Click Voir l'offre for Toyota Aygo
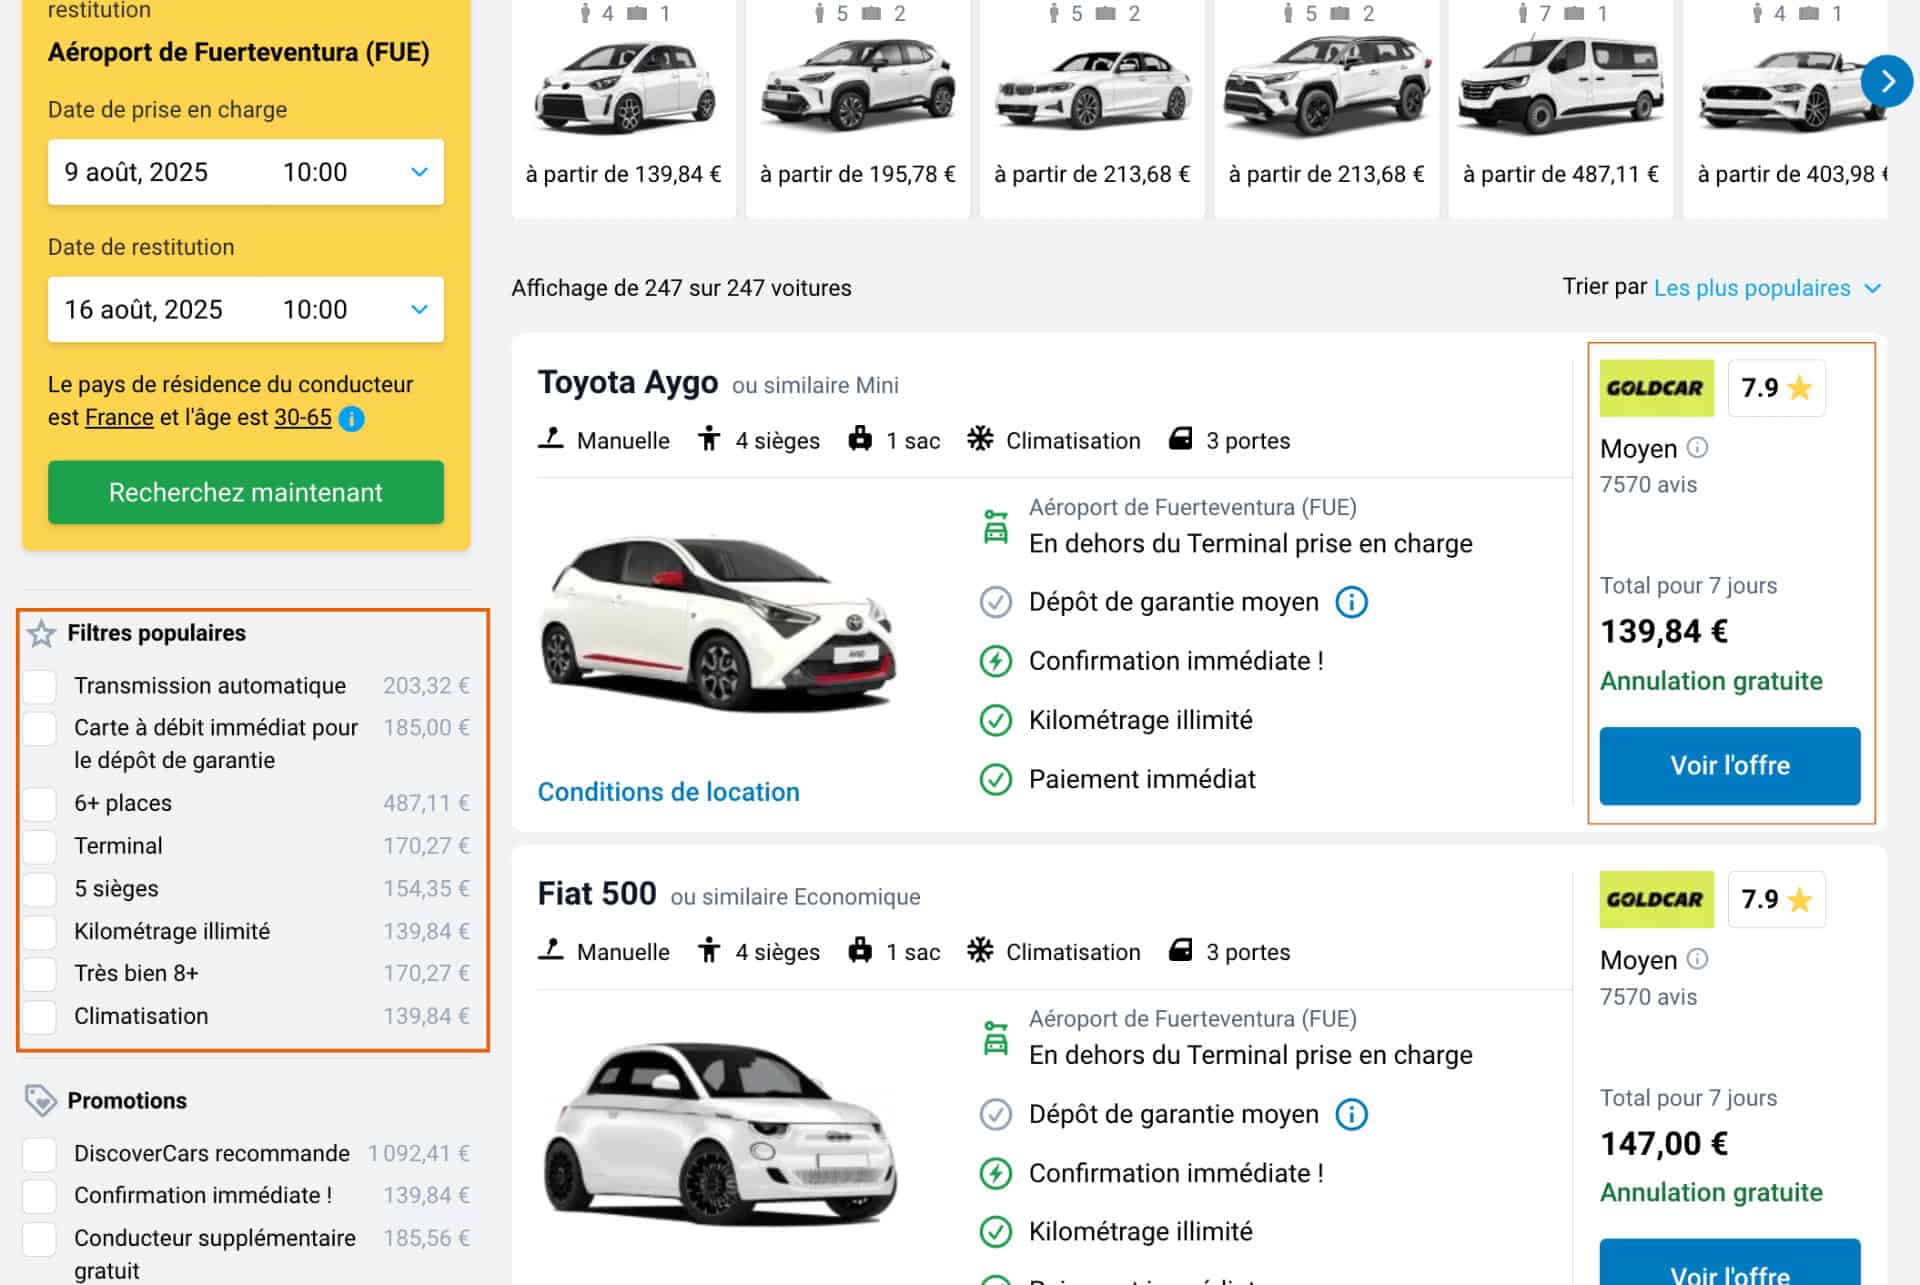Image resolution: width=1920 pixels, height=1285 pixels. [x=1730, y=766]
